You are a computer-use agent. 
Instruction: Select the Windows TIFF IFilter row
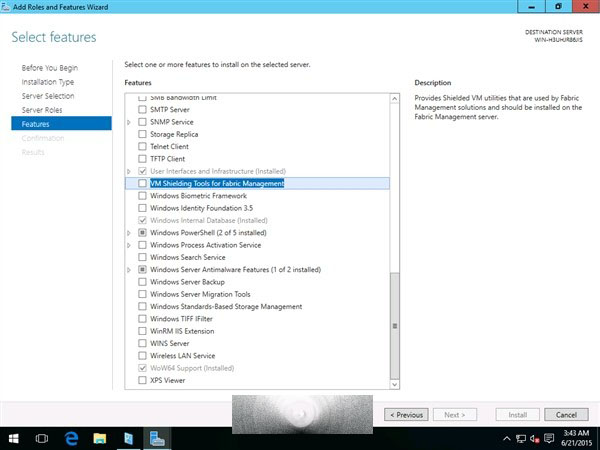(x=257, y=319)
